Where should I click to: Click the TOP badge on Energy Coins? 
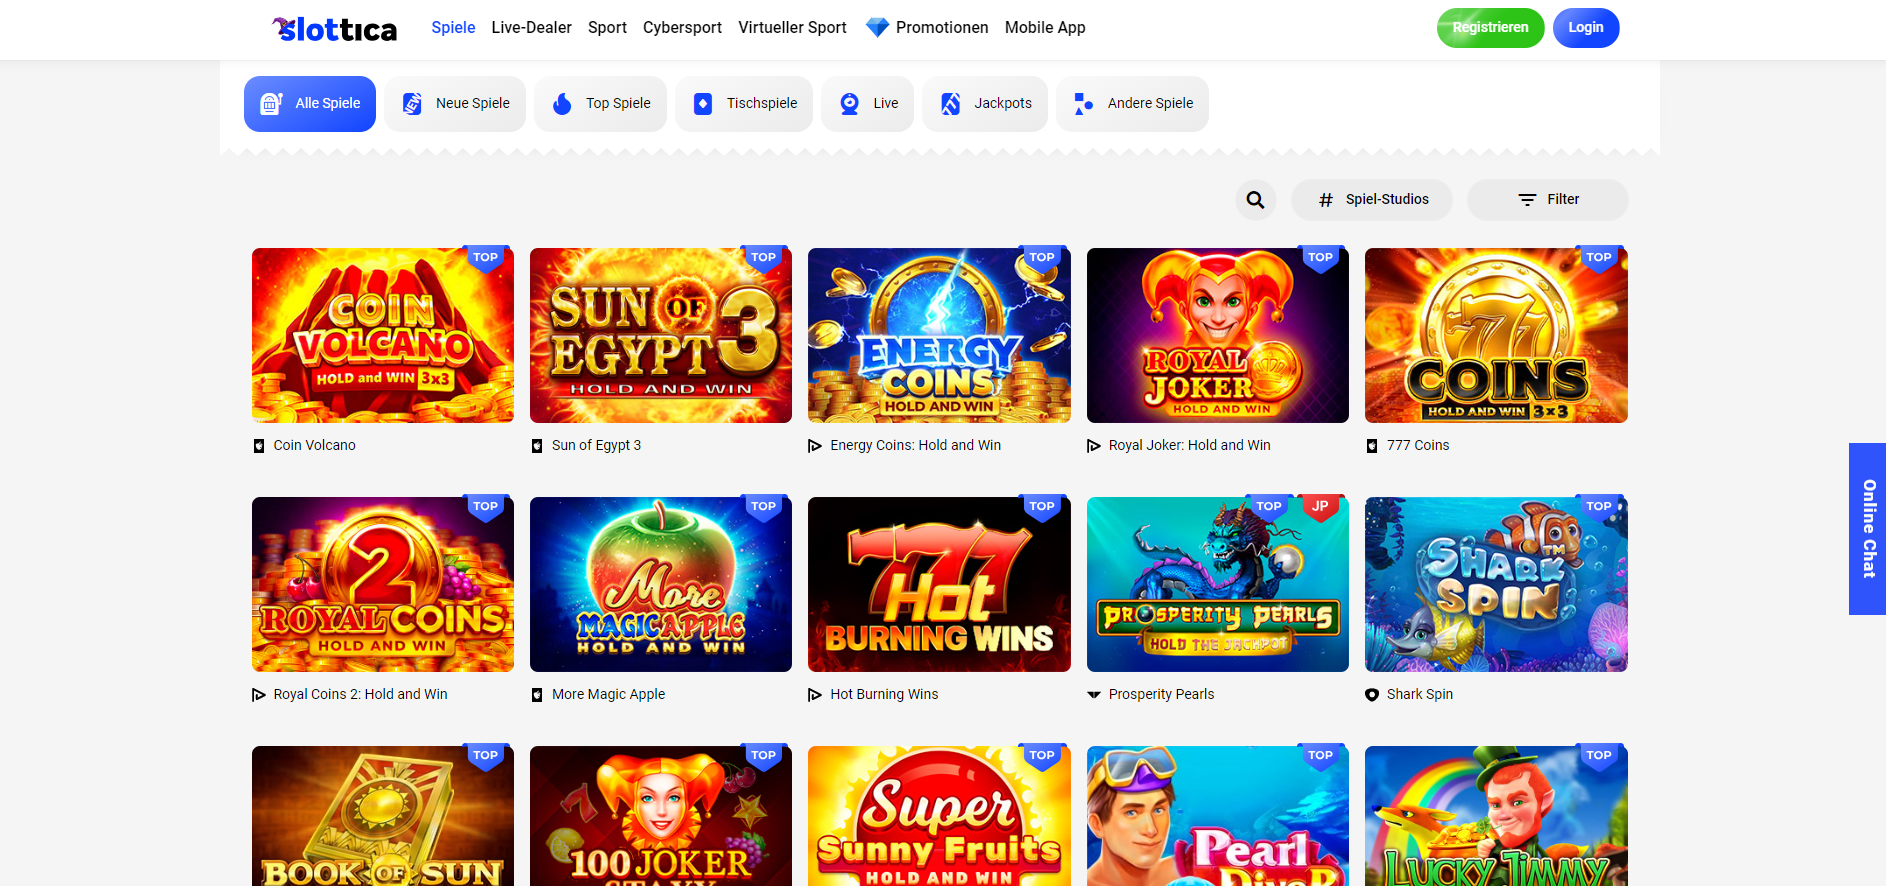(1042, 258)
